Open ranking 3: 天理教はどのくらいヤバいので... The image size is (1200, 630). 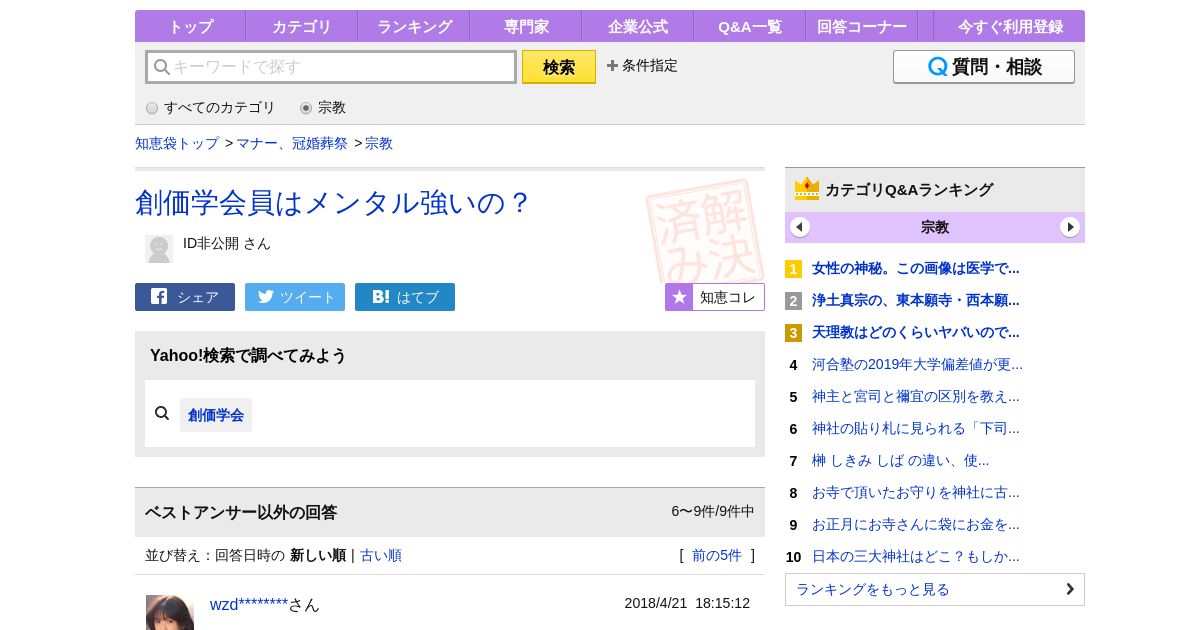(x=916, y=332)
